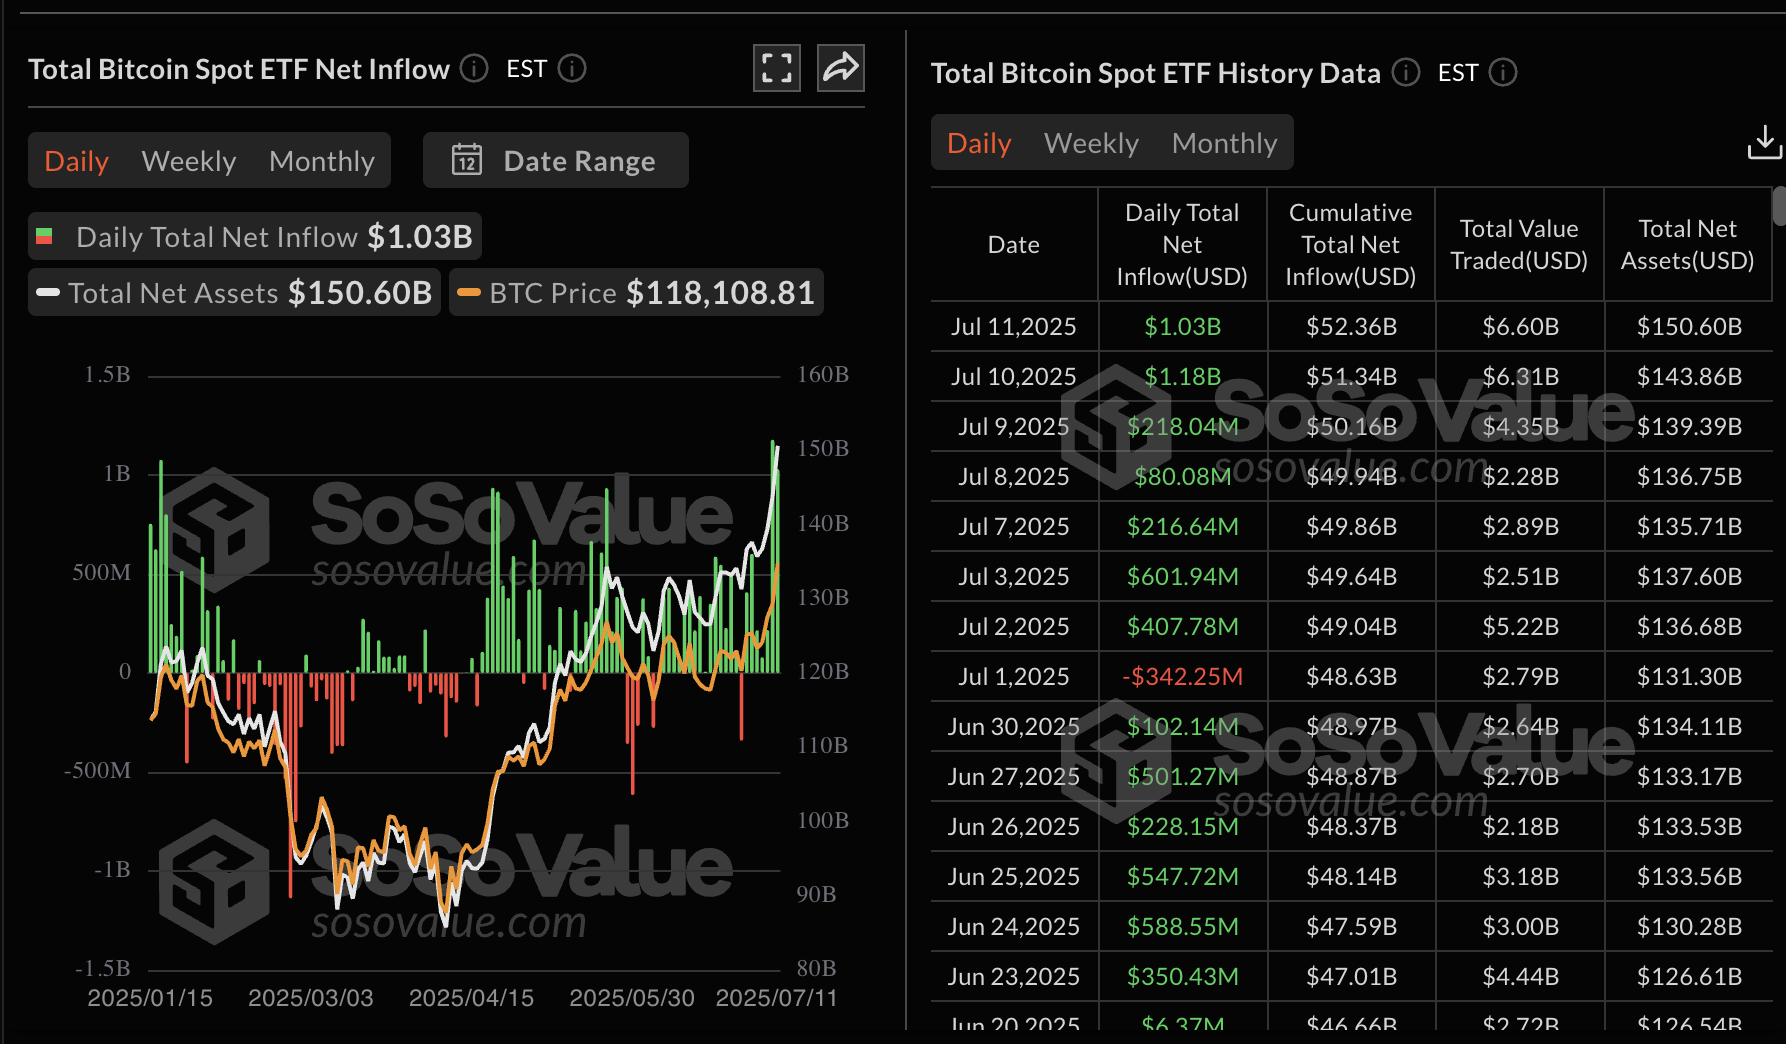Click the $350.43M inflow value
The width and height of the screenshot is (1786, 1044).
click(x=1182, y=976)
